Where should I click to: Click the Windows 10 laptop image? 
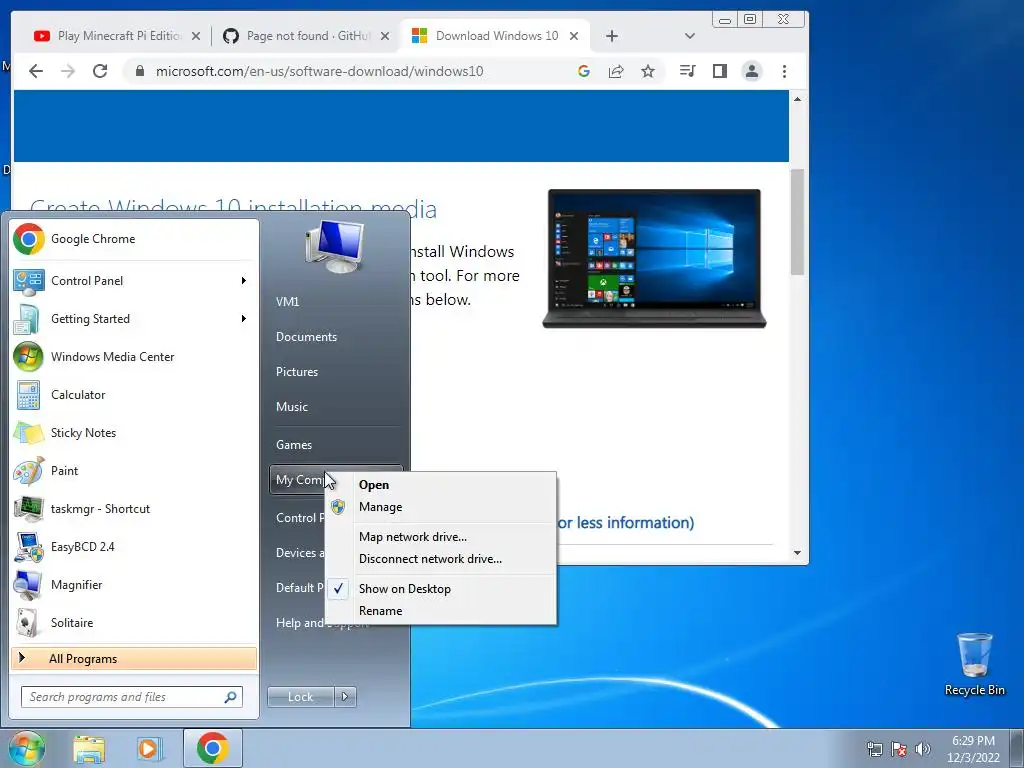click(654, 259)
